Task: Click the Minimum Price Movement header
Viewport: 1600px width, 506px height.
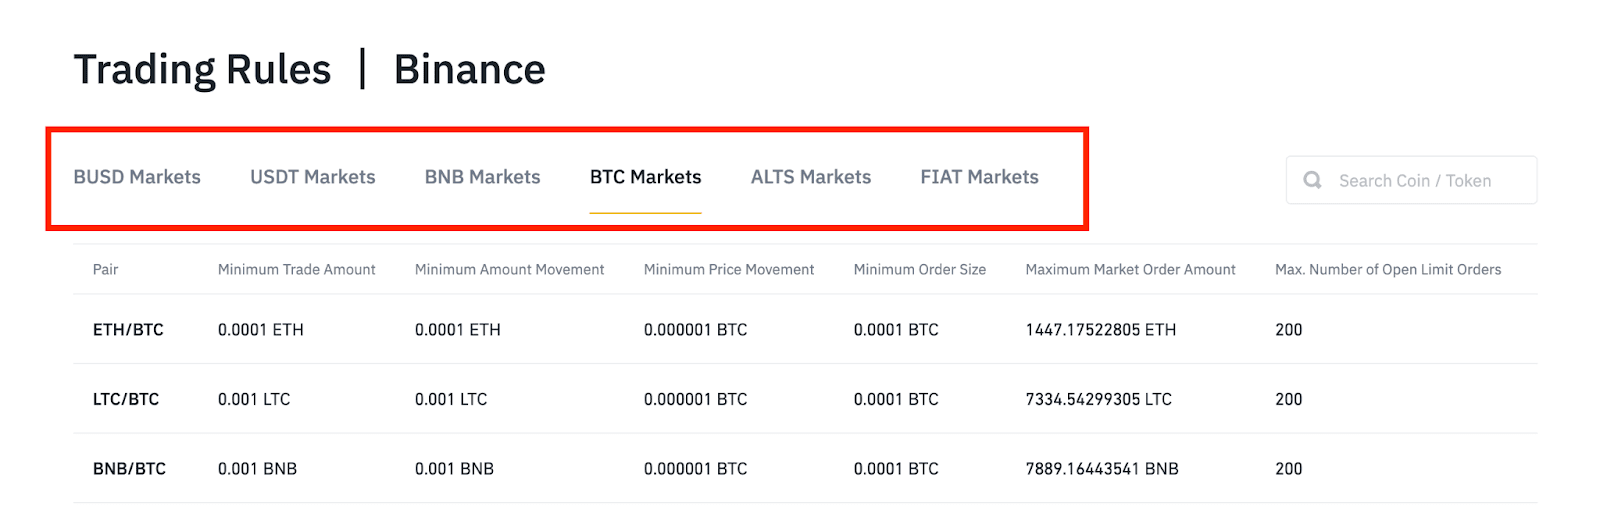Action: (729, 270)
